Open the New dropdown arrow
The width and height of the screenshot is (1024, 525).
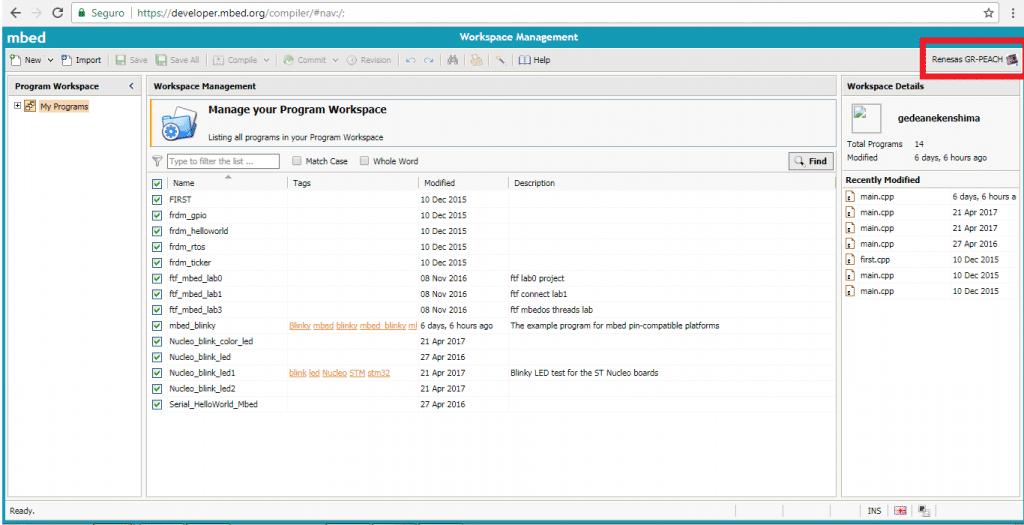coord(51,60)
